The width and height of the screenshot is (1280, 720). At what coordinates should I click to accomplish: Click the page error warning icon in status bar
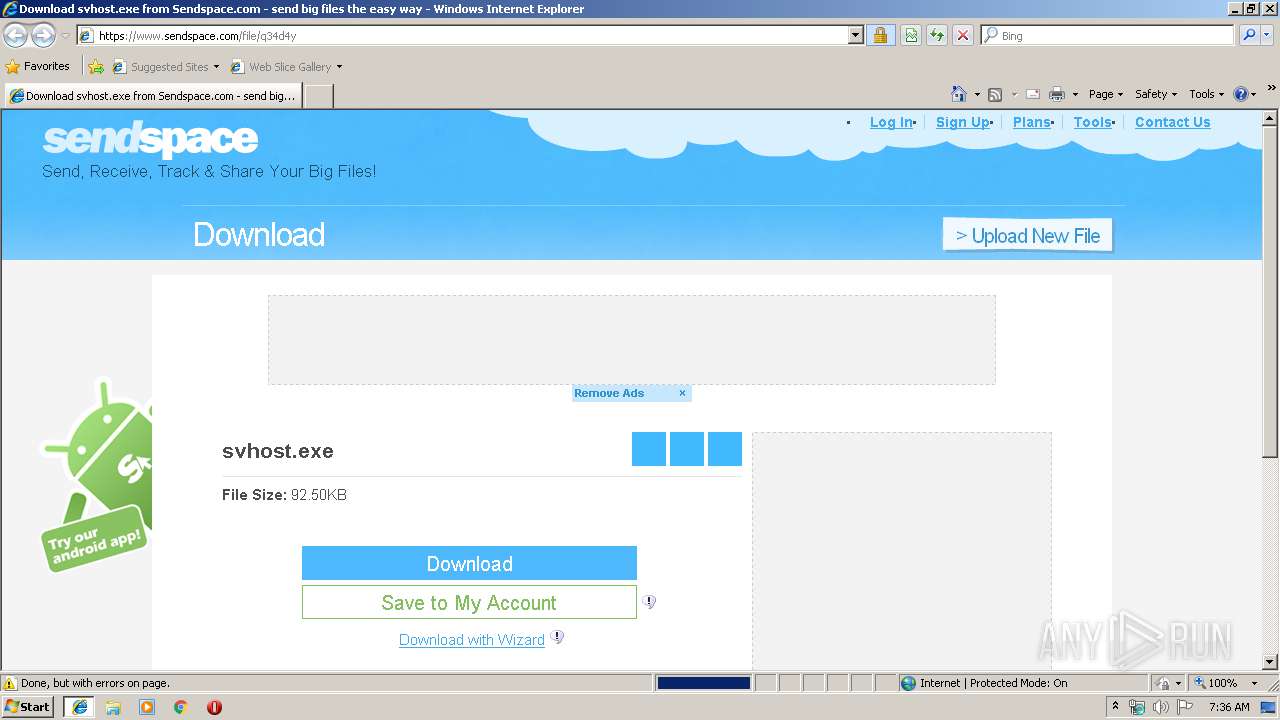point(10,683)
